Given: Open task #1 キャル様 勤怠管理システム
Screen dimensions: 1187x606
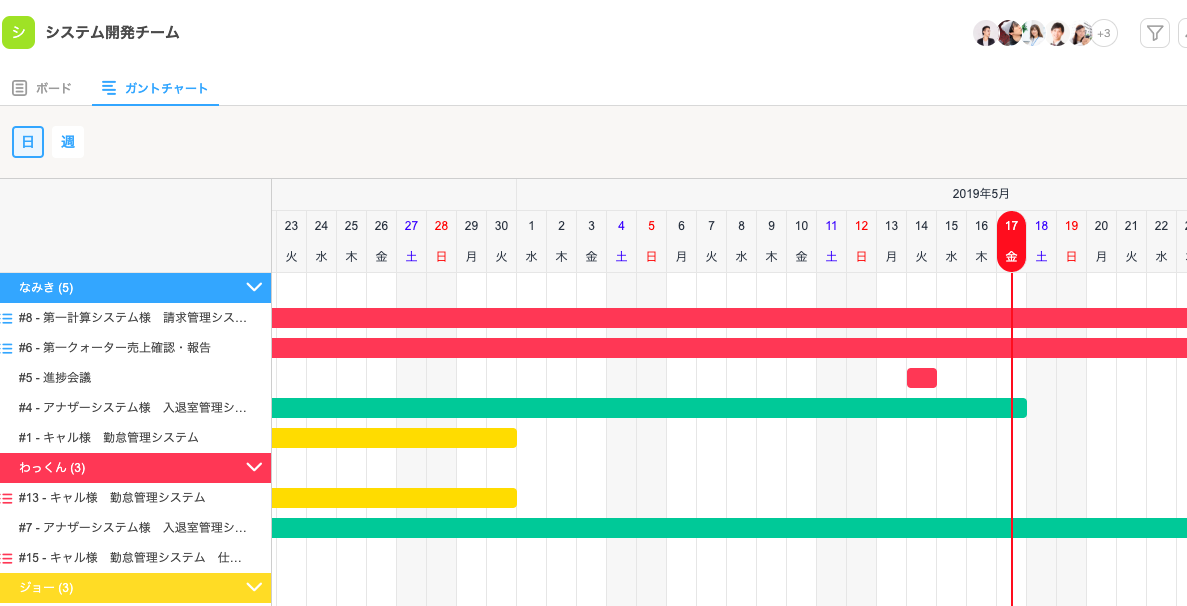Looking at the screenshot, I should [109, 437].
